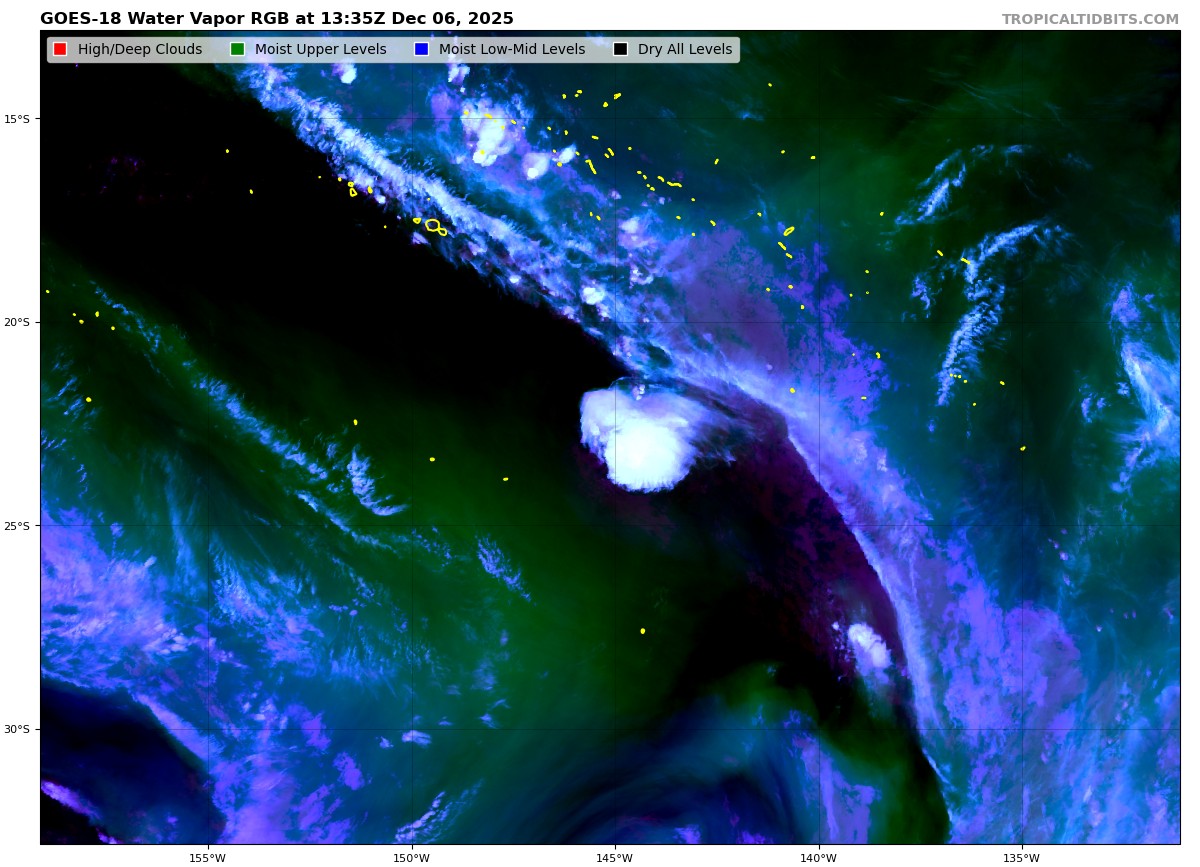Image resolution: width=1200 pixels, height=867 pixels.
Task: Click the green Moist Upper Levels swatch
Action: coord(237,50)
